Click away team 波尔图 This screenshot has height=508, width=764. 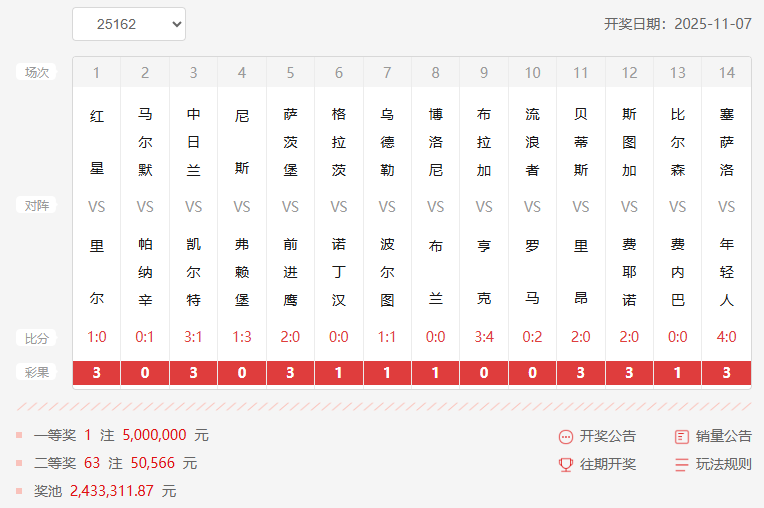pos(387,272)
